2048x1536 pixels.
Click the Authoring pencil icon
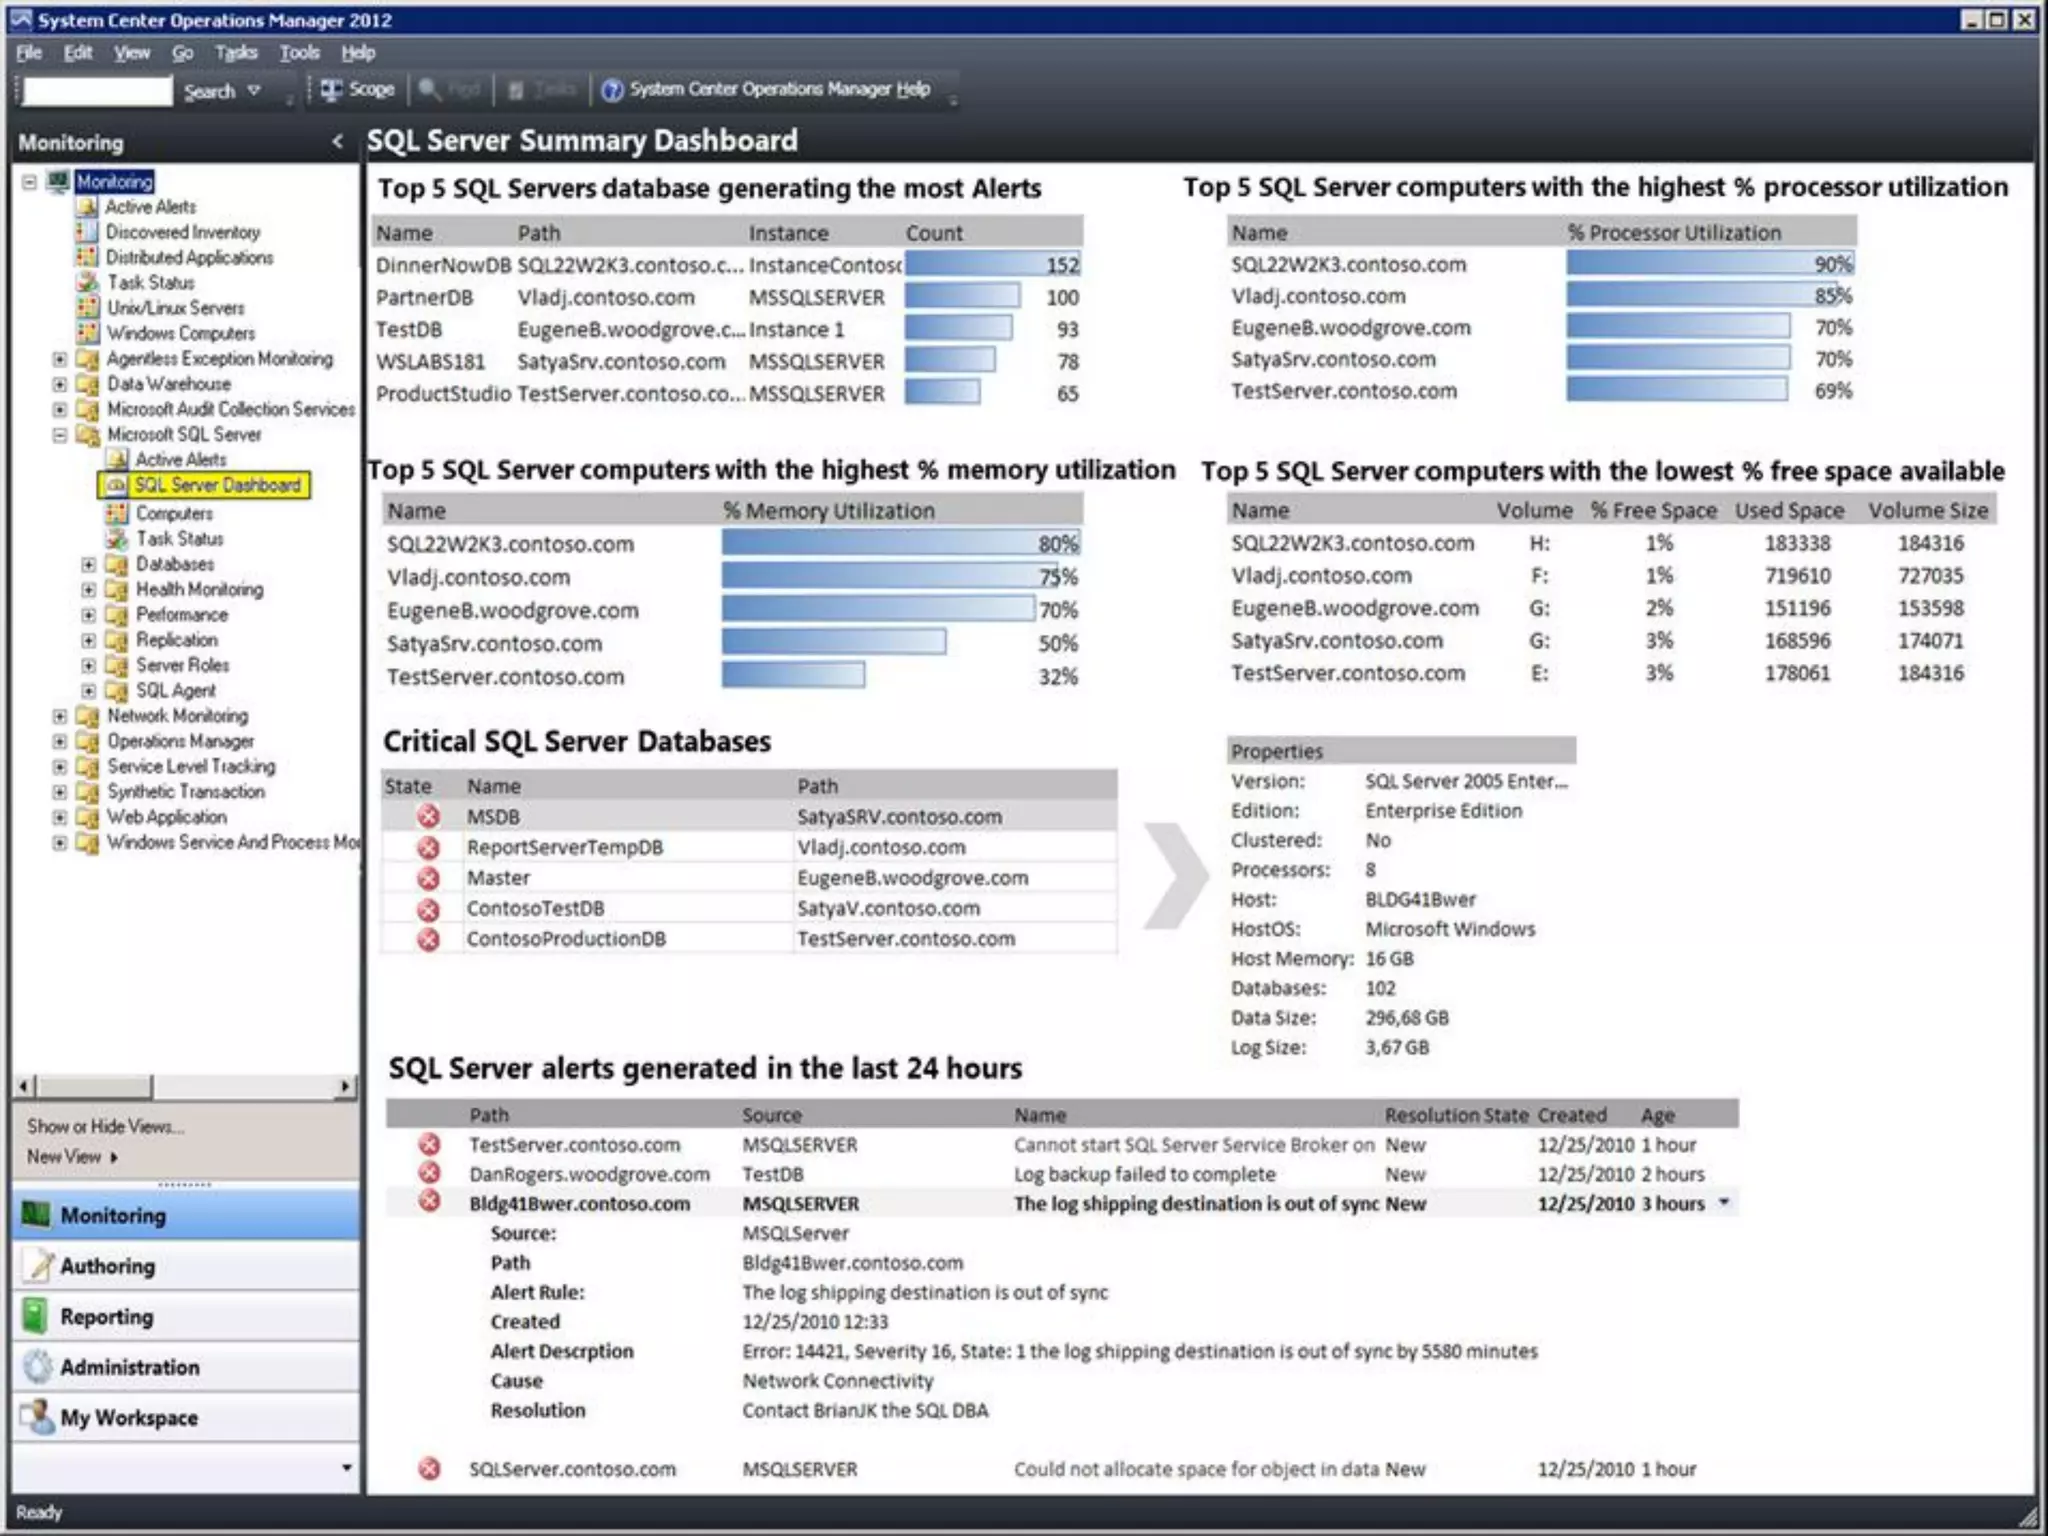[38, 1265]
